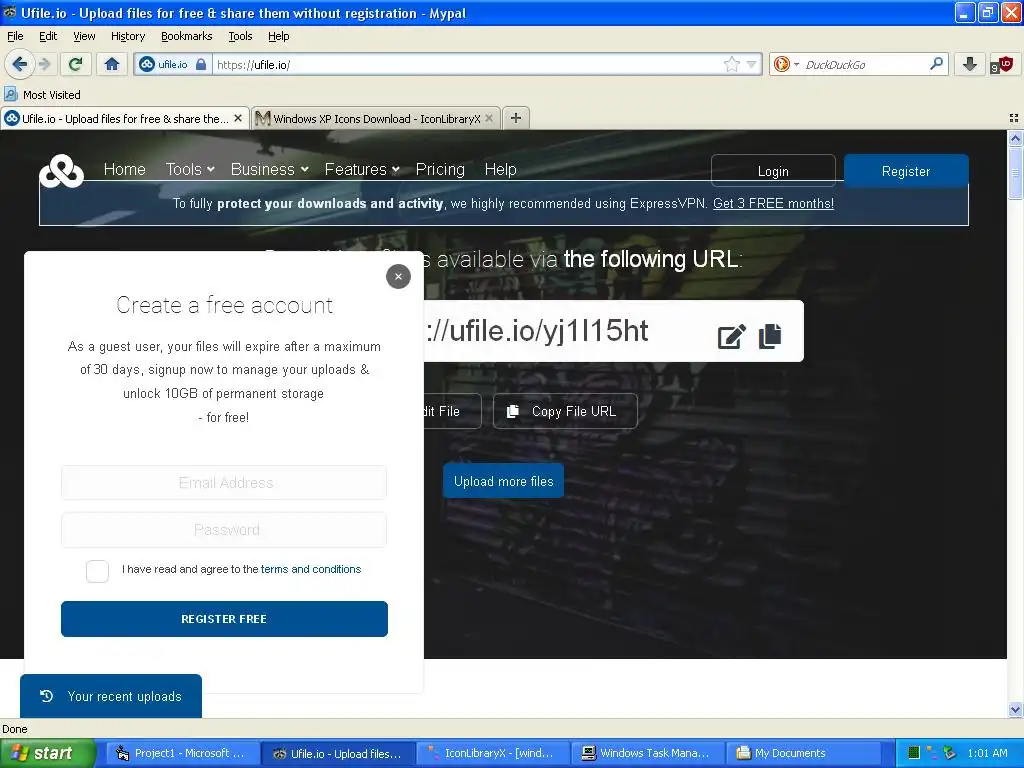This screenshot has width=1024, height=768.
Task: Click the green CPU usage tray icon
Action: tap(914, 753)
